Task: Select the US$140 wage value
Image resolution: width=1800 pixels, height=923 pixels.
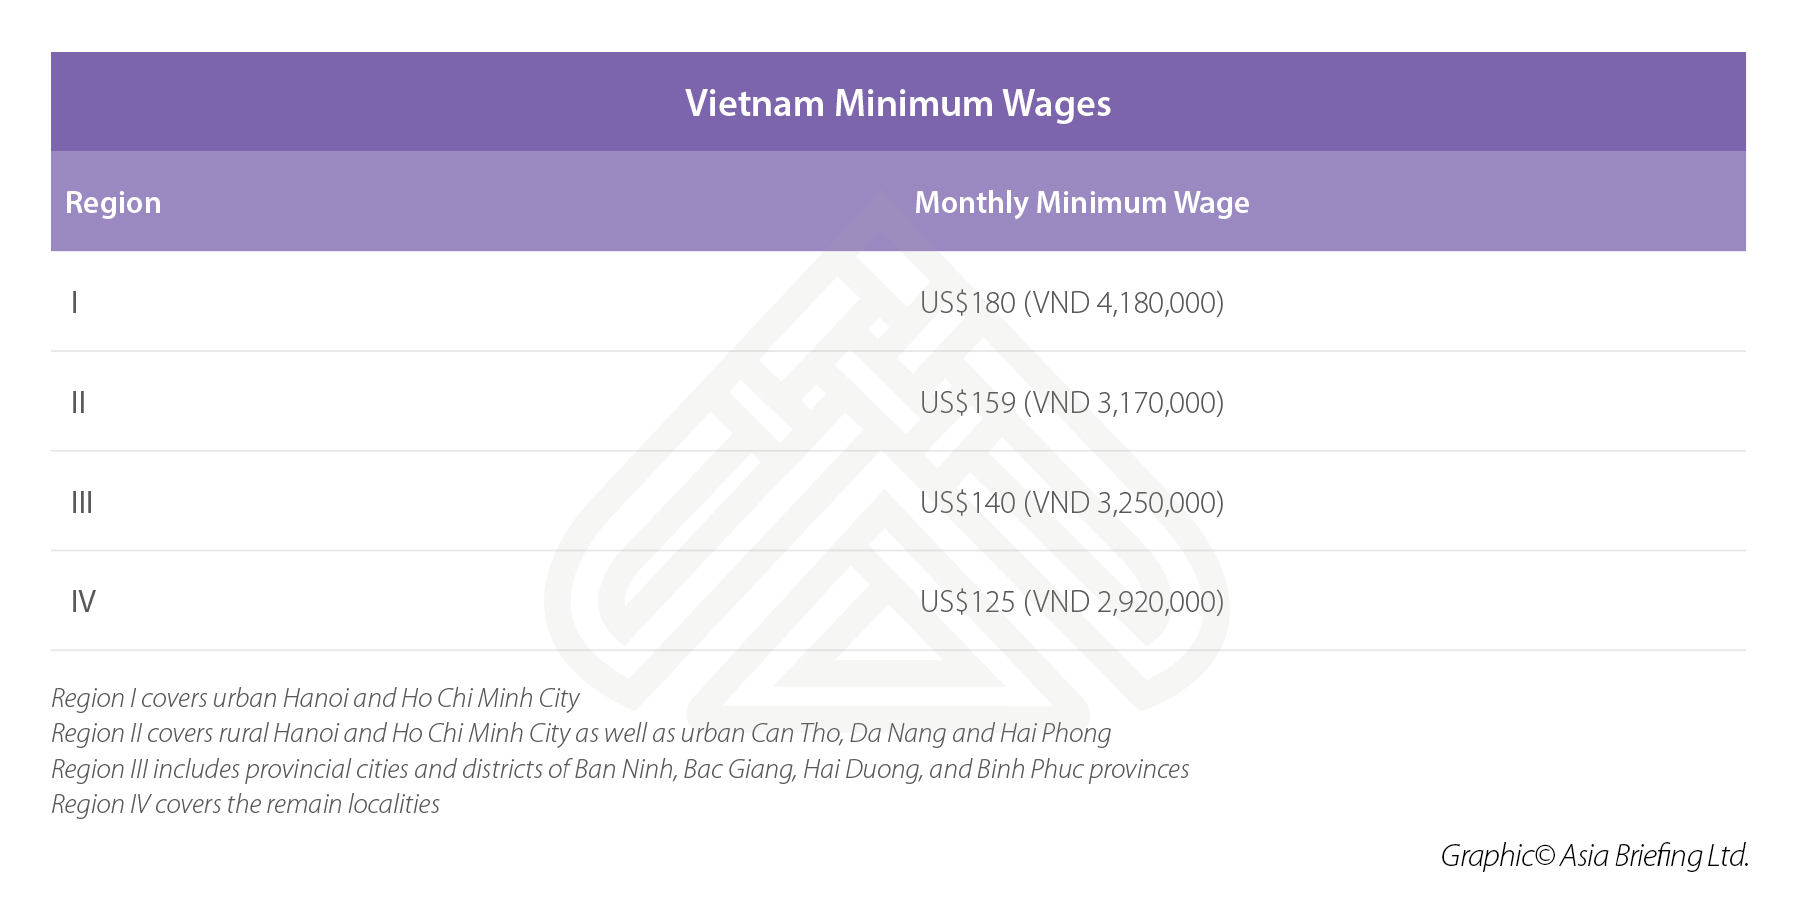Action: coord(967,502)
